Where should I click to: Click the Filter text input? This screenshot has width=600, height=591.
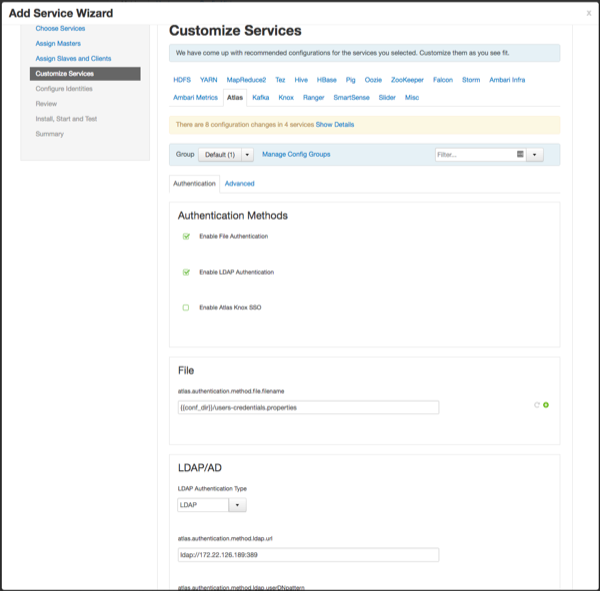(474, 155)
